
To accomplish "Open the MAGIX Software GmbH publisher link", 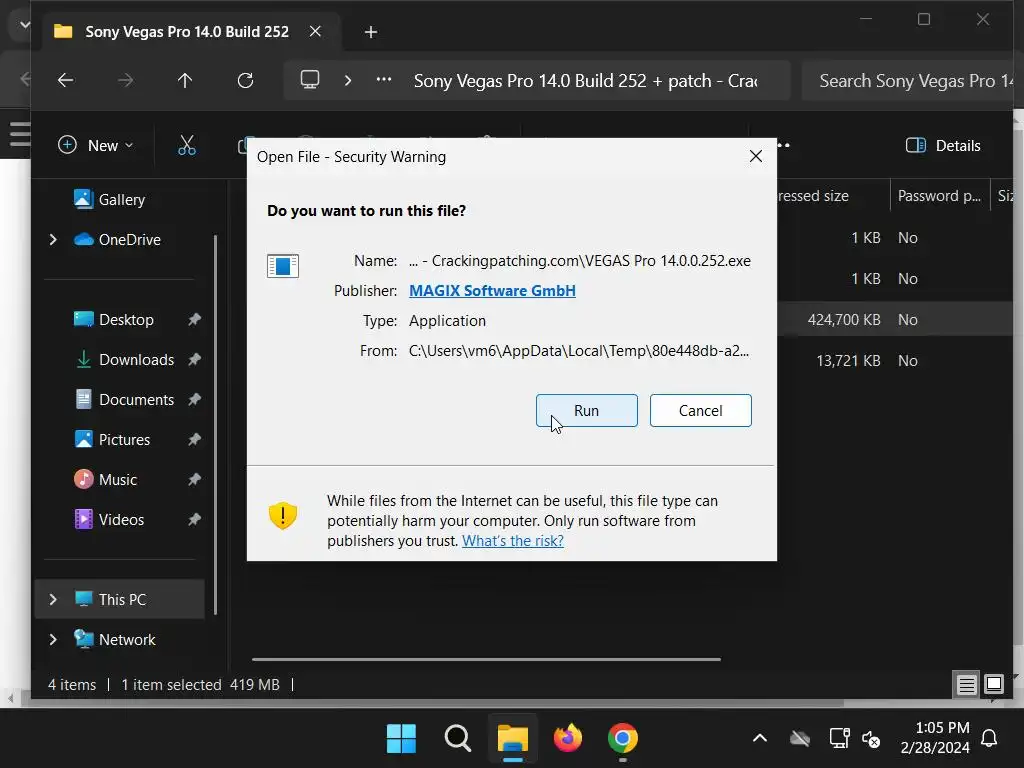I will (x=492, y=291).
